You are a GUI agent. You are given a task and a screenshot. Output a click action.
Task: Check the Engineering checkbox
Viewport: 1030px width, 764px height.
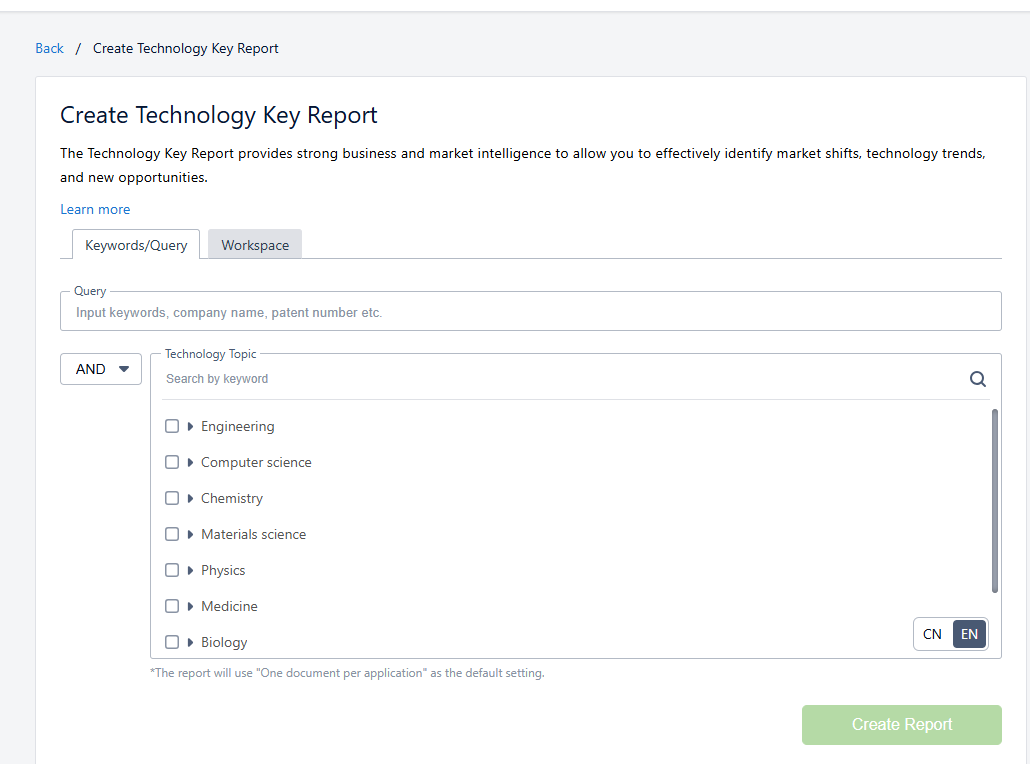tap(172, 426)
